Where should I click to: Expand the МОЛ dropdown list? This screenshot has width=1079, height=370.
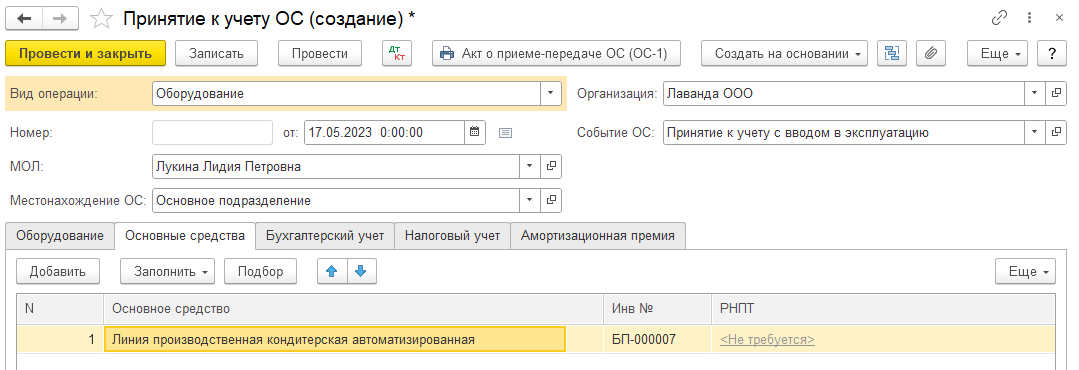(529, 166)
